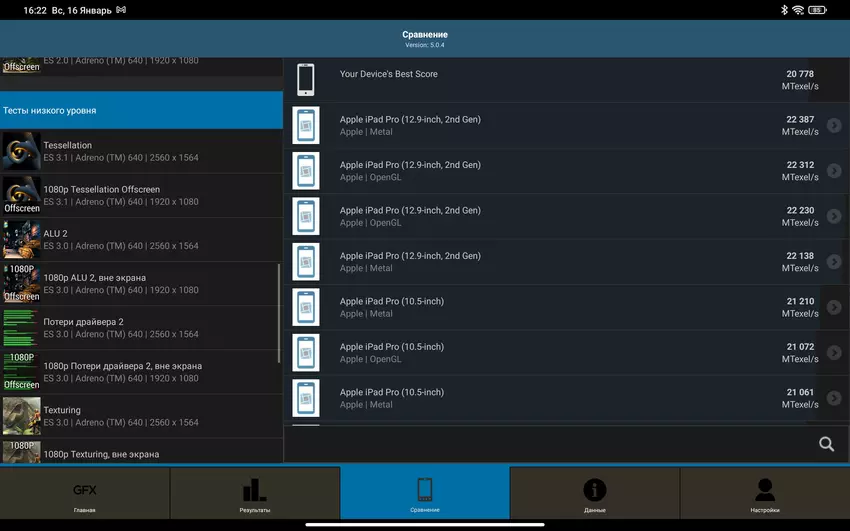
Task: Select the ALU 2 test icon
Action: pos(21,240)
